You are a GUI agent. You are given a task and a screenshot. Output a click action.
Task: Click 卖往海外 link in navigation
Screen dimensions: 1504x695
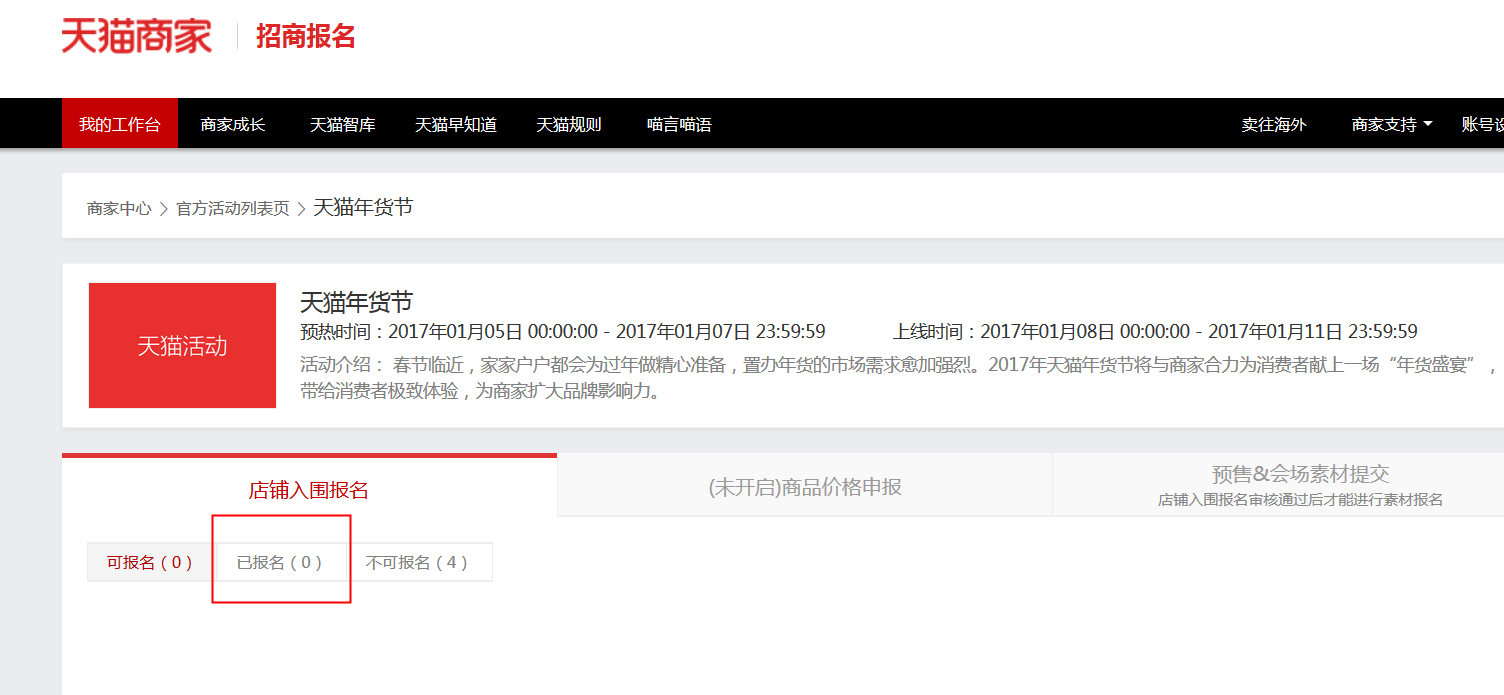pyautogui.click(x=1274, y=125)
